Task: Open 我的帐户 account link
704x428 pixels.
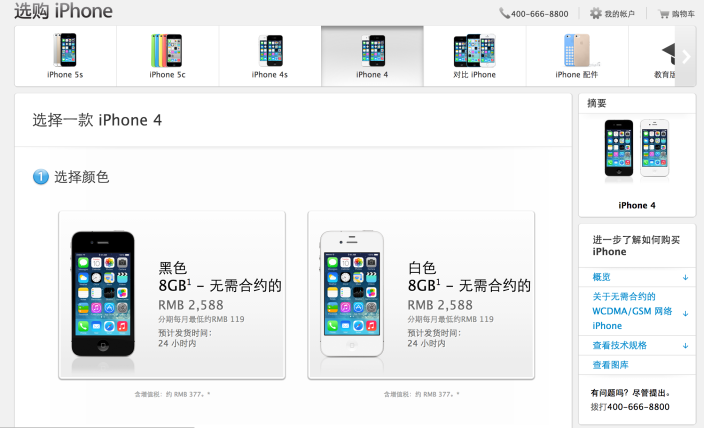Action: [620, 14]
